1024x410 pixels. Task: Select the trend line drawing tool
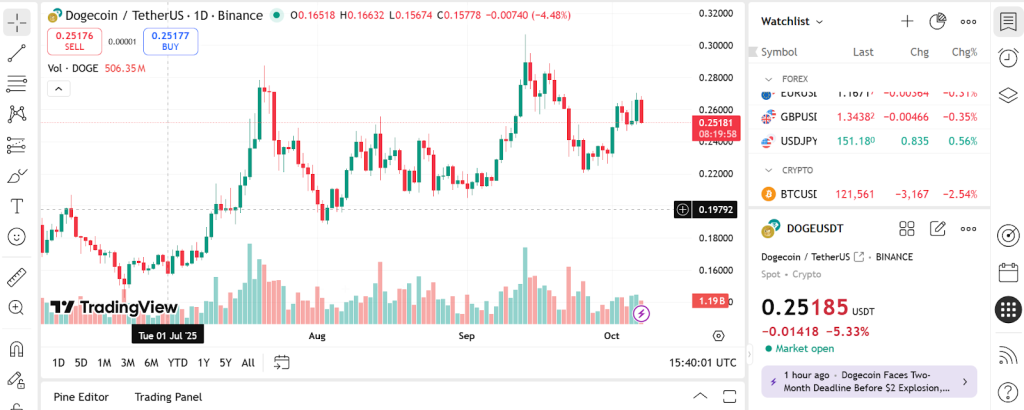click(x=17, y=52)
